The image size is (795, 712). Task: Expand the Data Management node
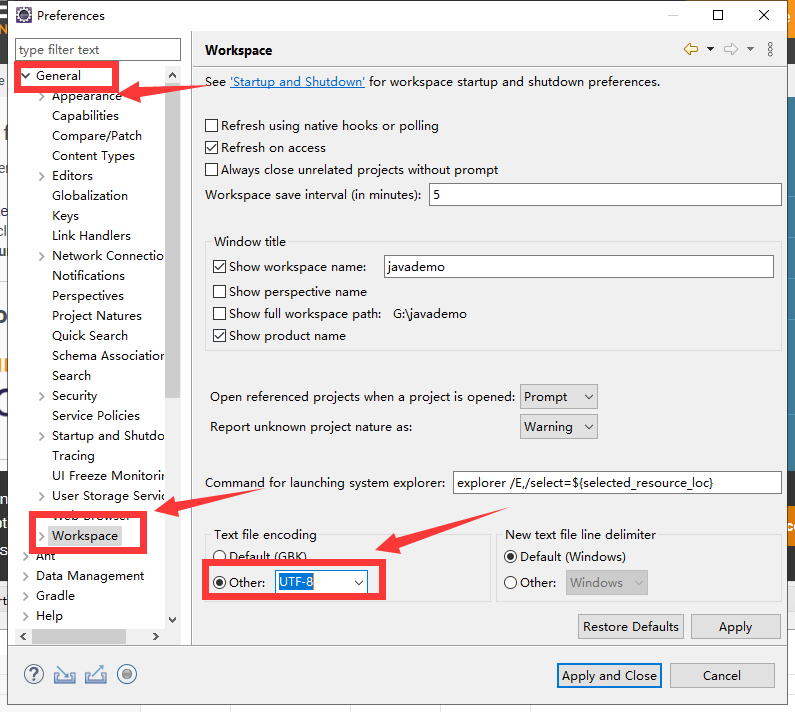point(25,576)
